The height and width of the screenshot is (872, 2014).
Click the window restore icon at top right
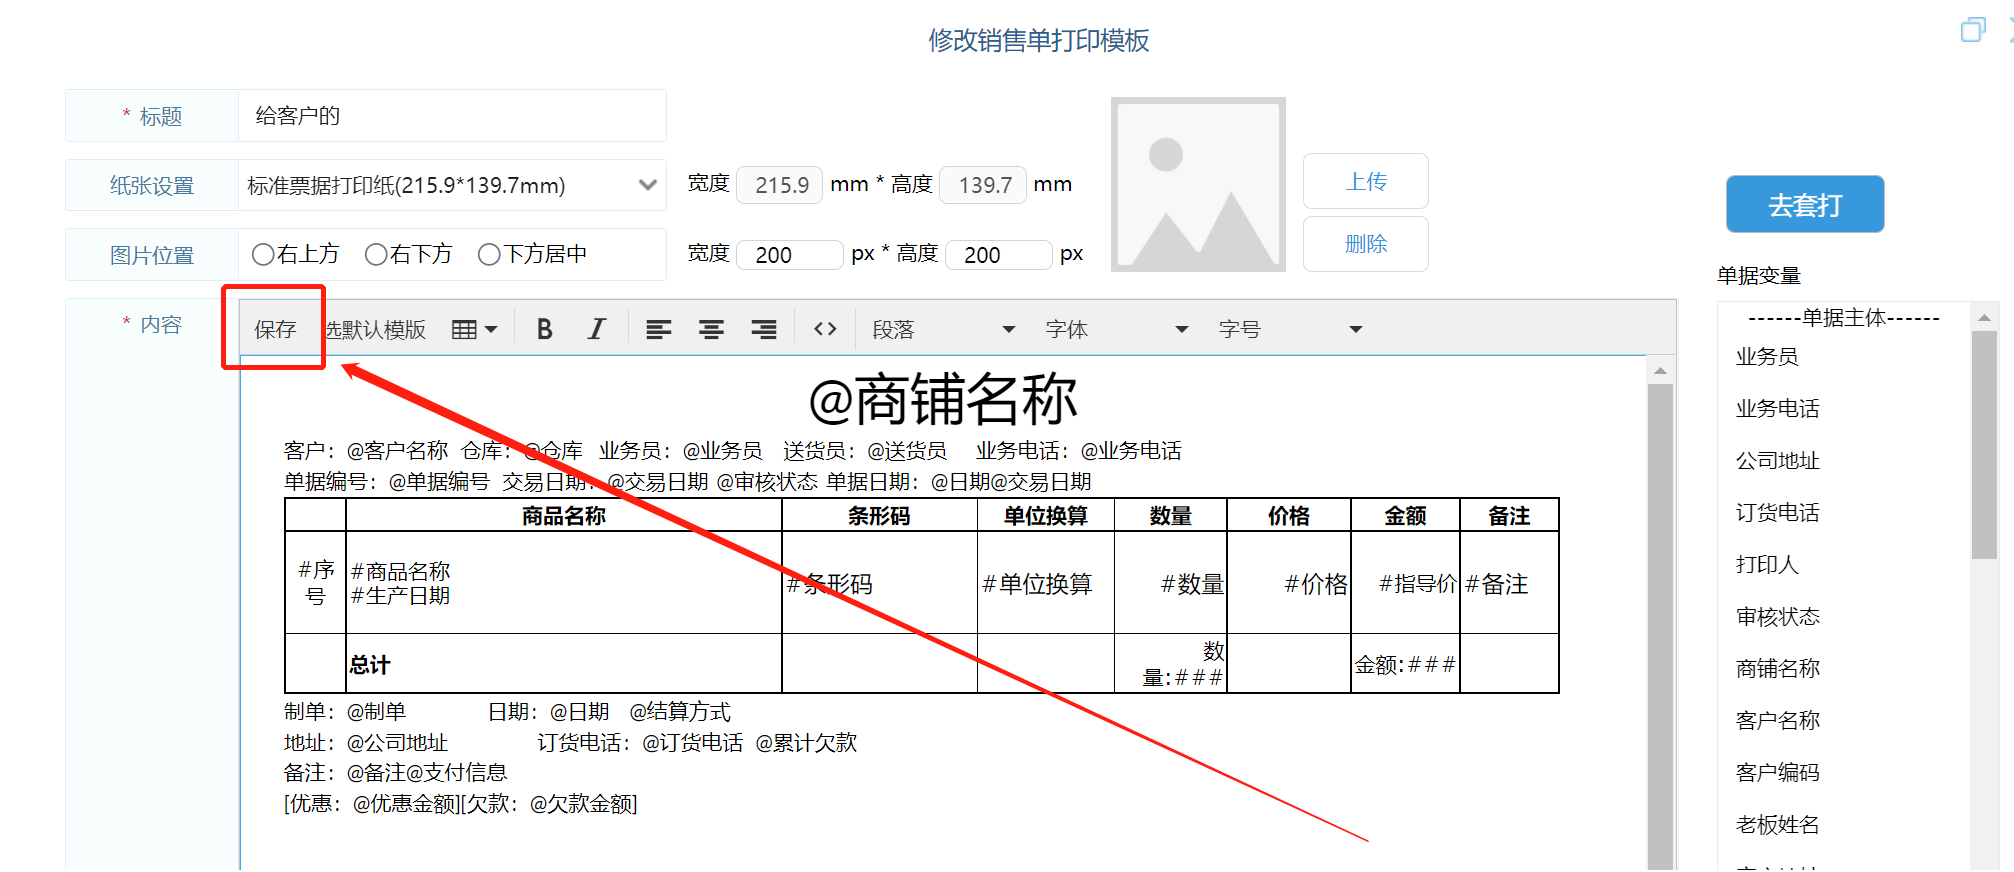tap(1973, 30)
